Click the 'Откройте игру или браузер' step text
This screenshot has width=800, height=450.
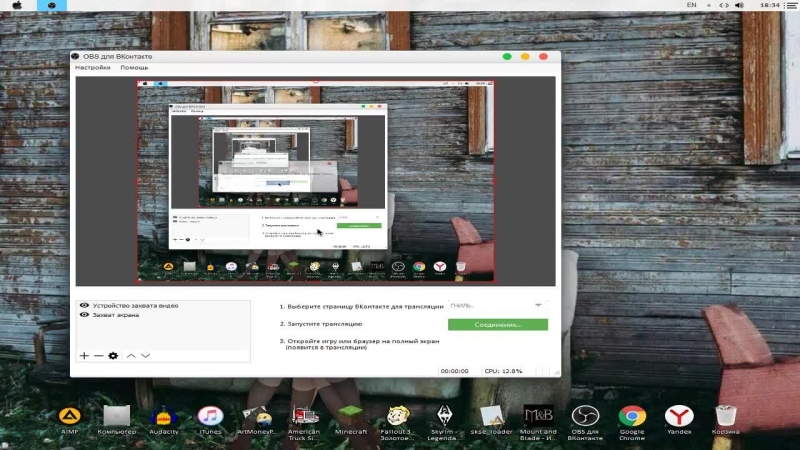pos(359,344)
